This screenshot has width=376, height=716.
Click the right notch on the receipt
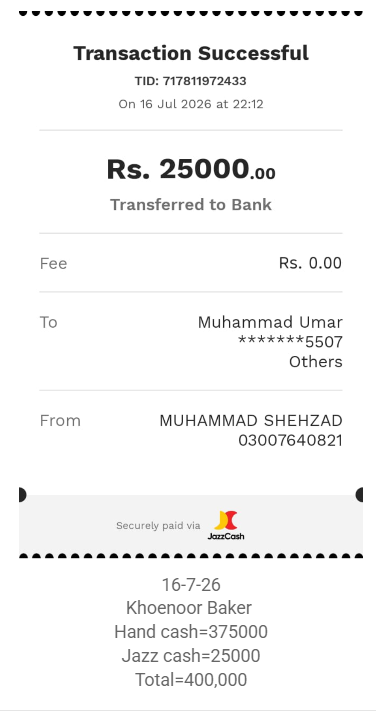(x=359, y=495)
